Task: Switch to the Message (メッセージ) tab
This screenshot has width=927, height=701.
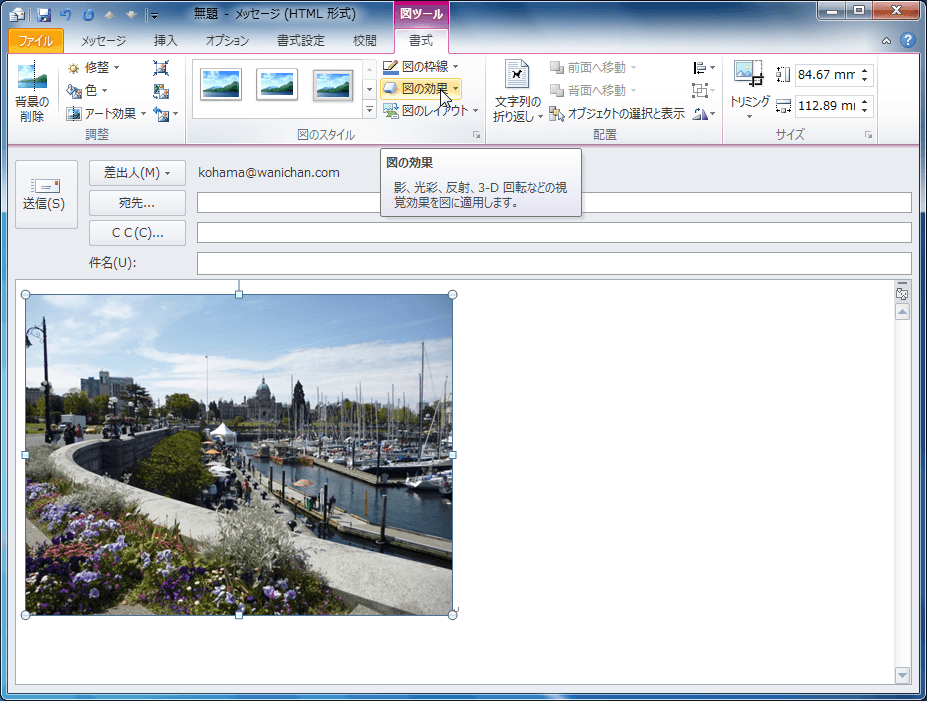Action: [103, 40]
